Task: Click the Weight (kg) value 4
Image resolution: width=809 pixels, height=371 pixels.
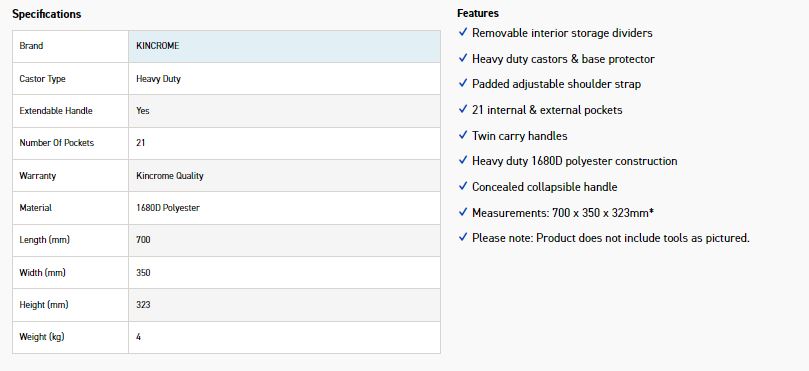Action: coord(138,337)
